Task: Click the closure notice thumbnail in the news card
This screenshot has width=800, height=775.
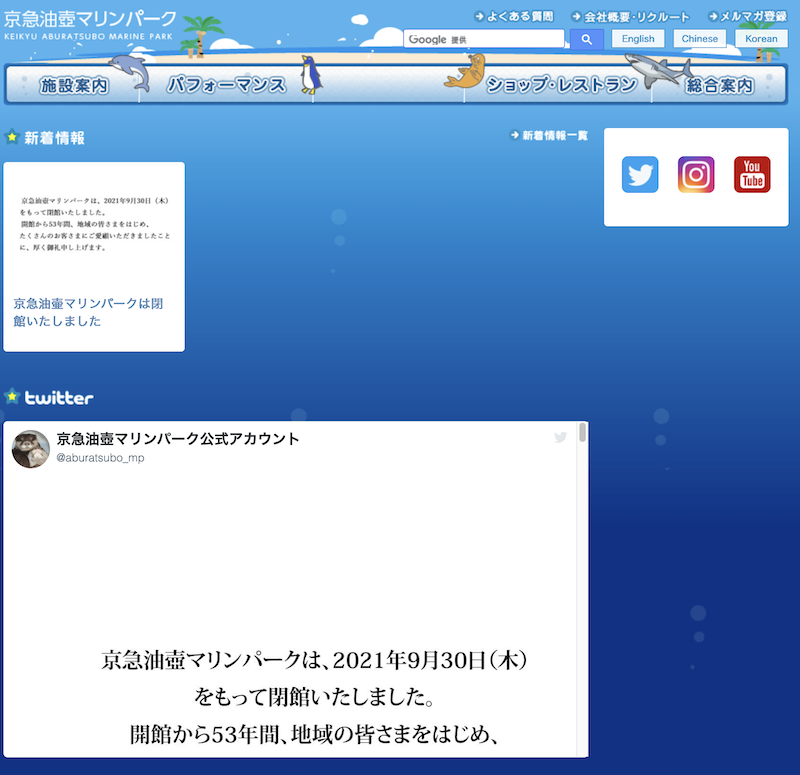Action: (x=94, y=224)
